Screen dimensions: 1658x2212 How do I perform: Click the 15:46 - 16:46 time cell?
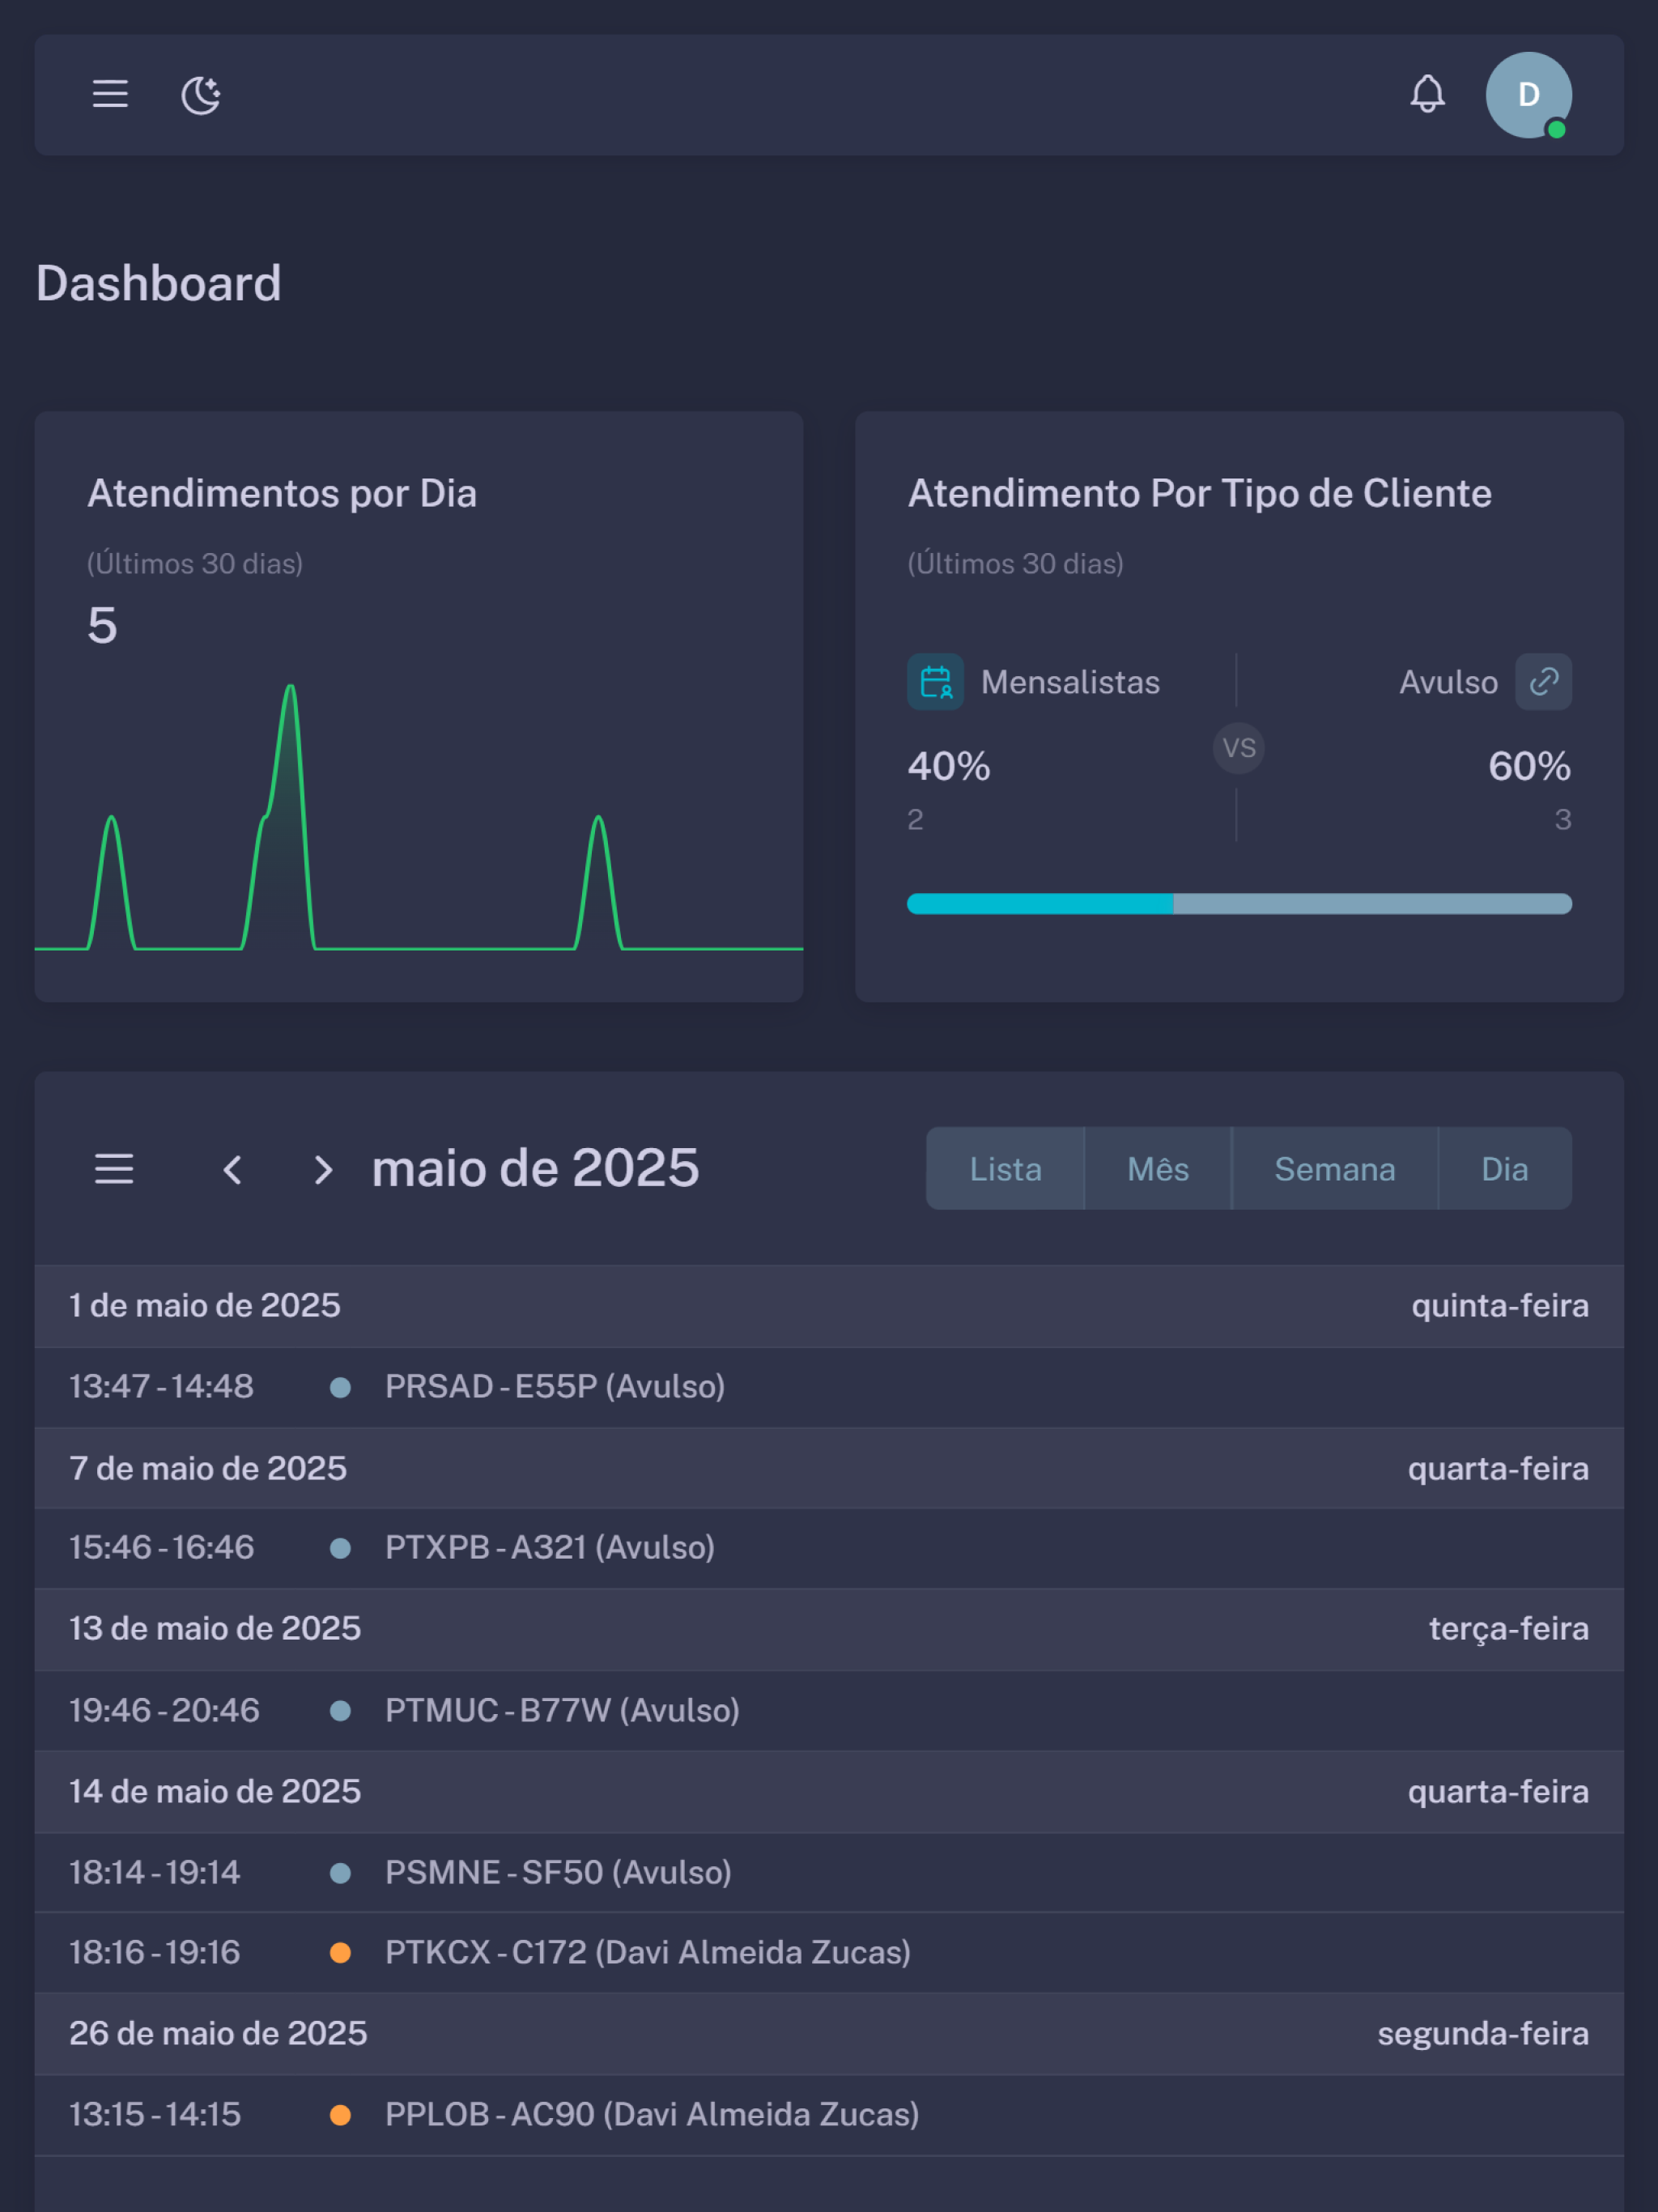pyautogui.click(x=161, y=1548)
